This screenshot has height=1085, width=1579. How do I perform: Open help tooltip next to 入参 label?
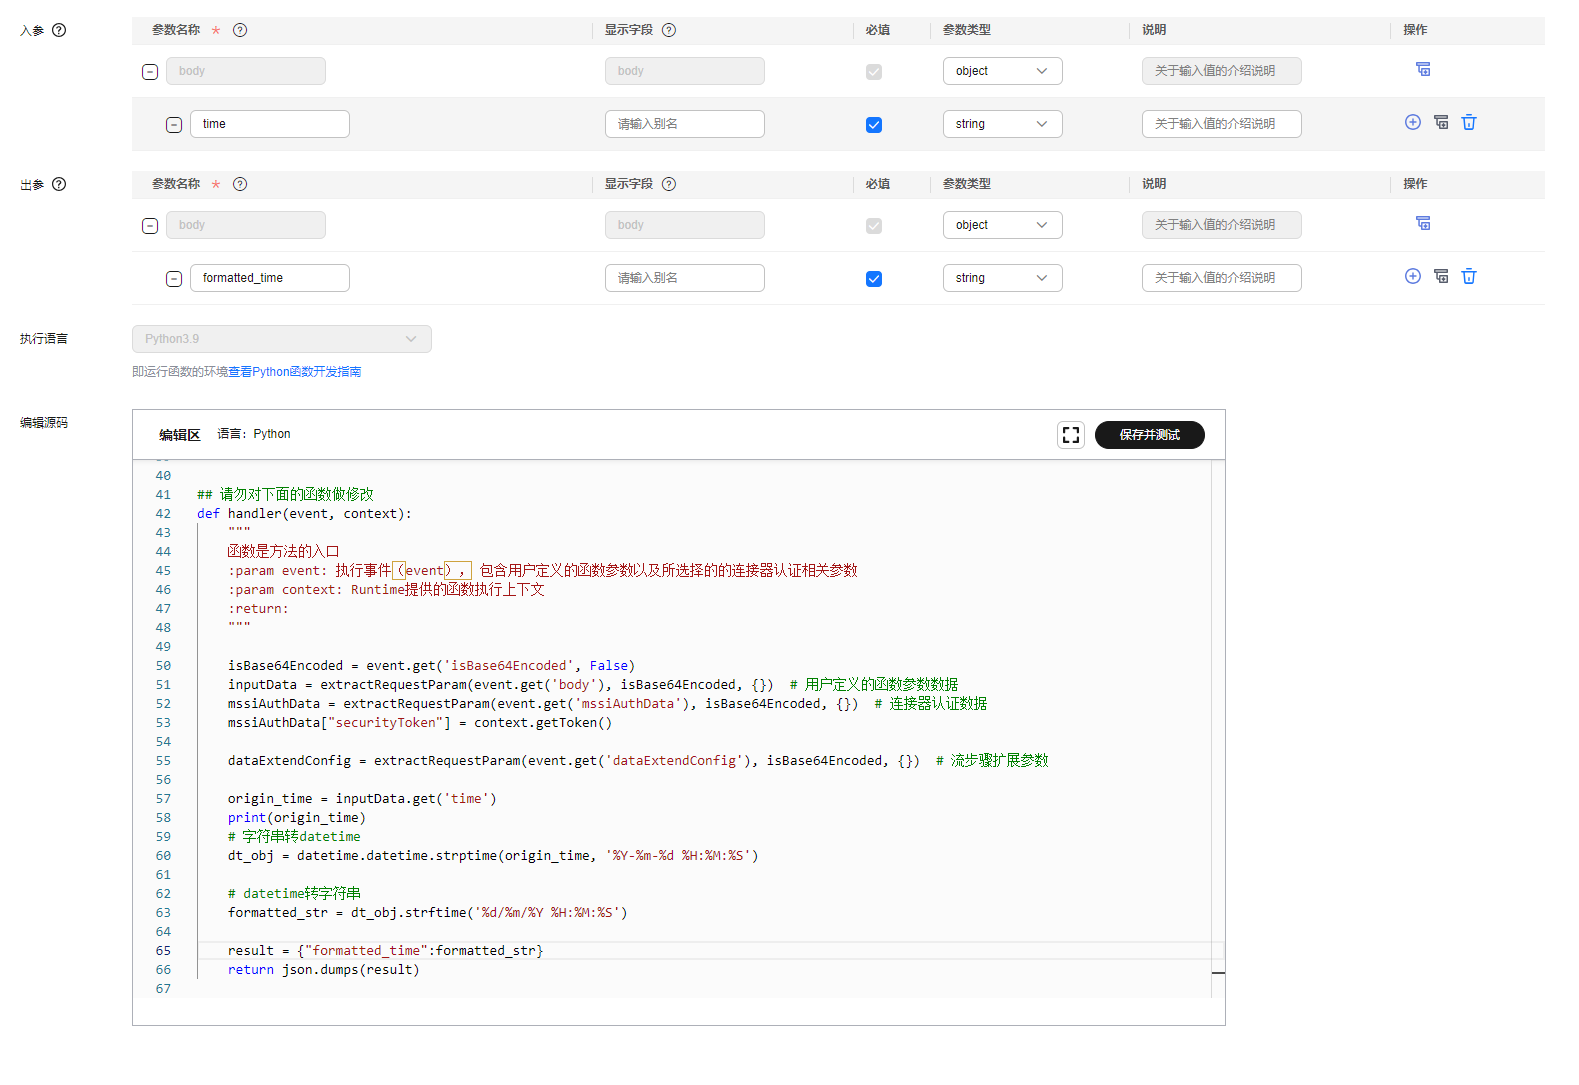click(59, 30)
